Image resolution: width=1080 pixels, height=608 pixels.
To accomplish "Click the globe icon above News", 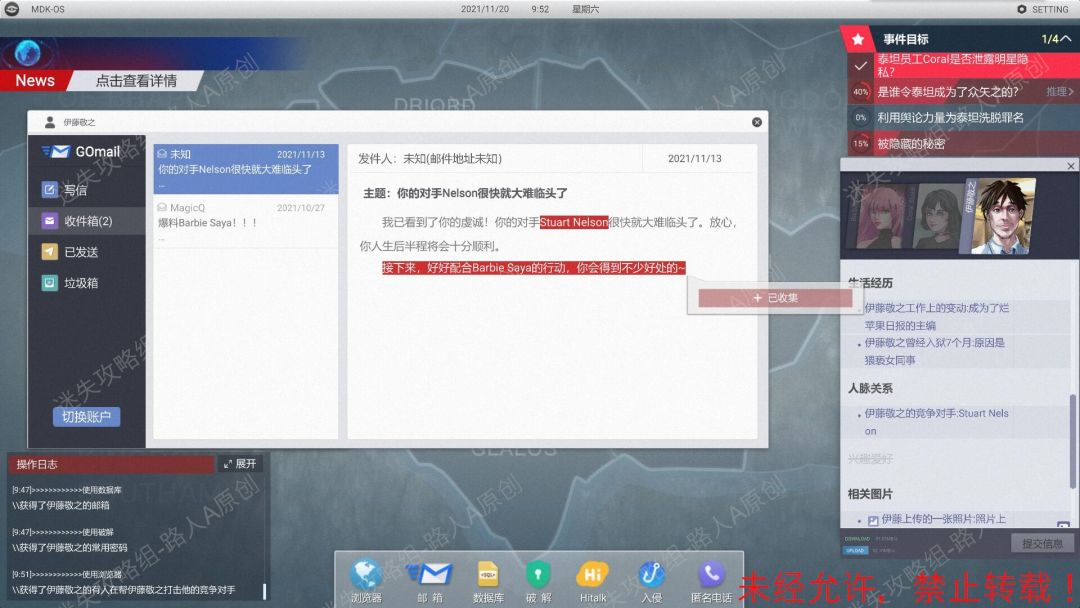I will point(28,52).
